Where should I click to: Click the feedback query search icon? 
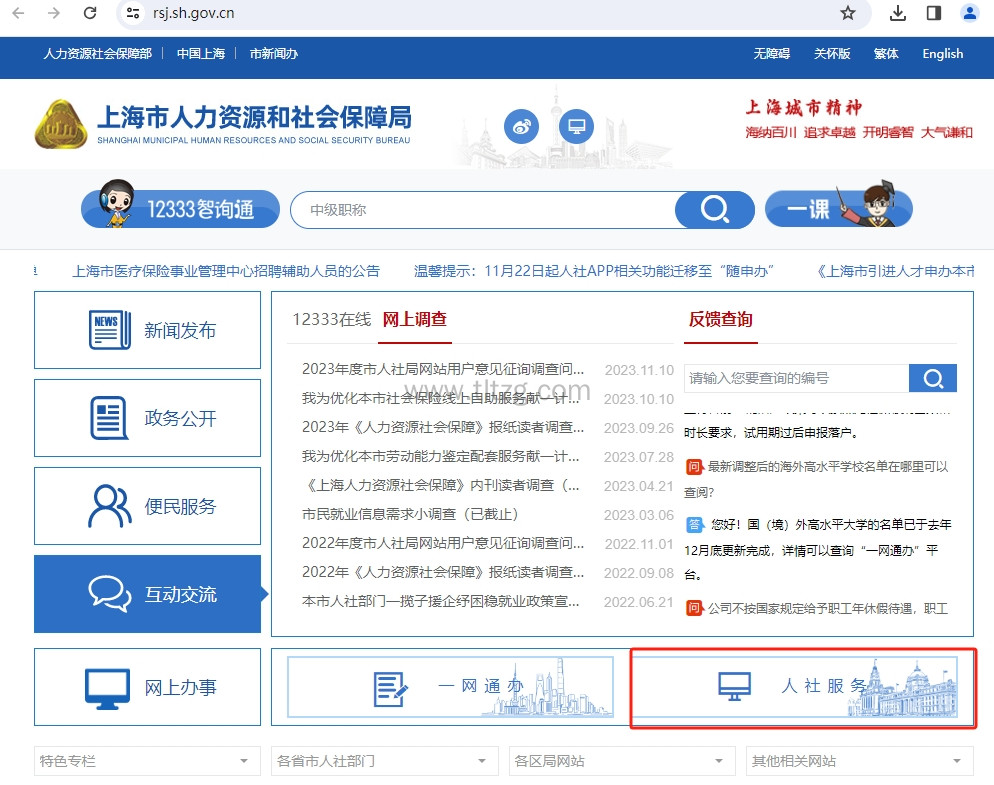932,378
